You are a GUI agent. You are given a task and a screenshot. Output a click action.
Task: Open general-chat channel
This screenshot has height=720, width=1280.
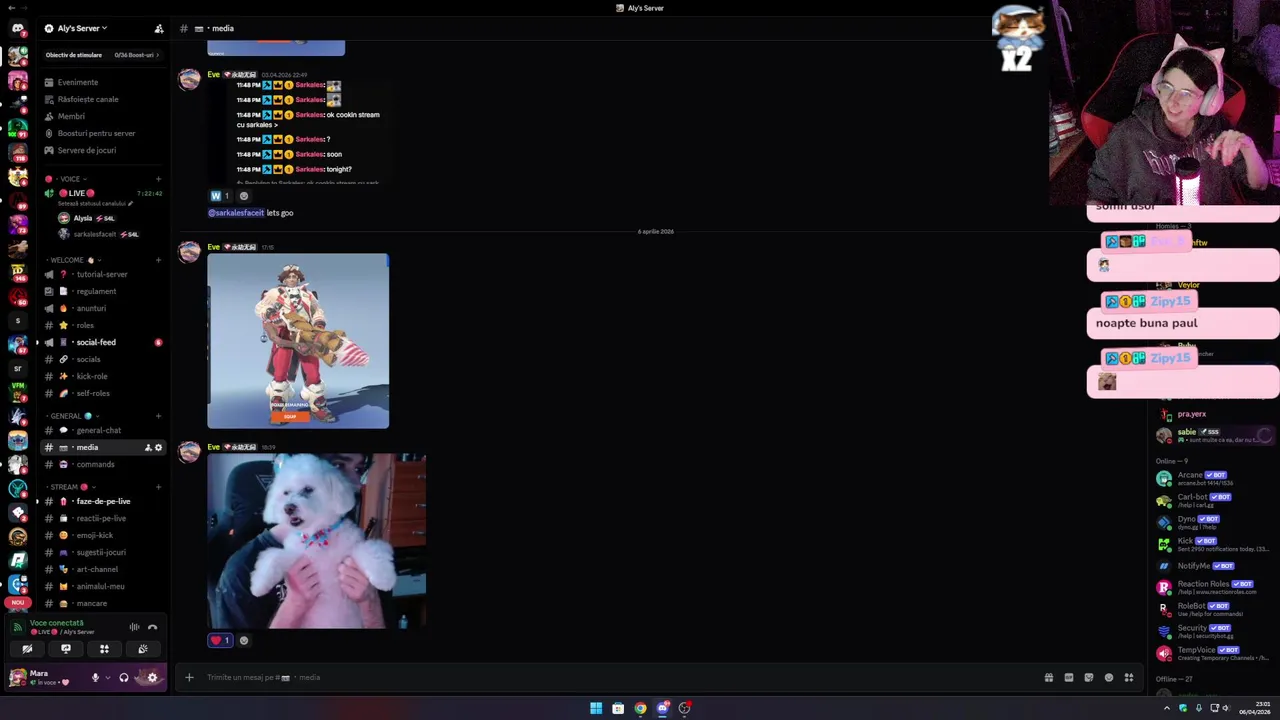coord(99,430)
